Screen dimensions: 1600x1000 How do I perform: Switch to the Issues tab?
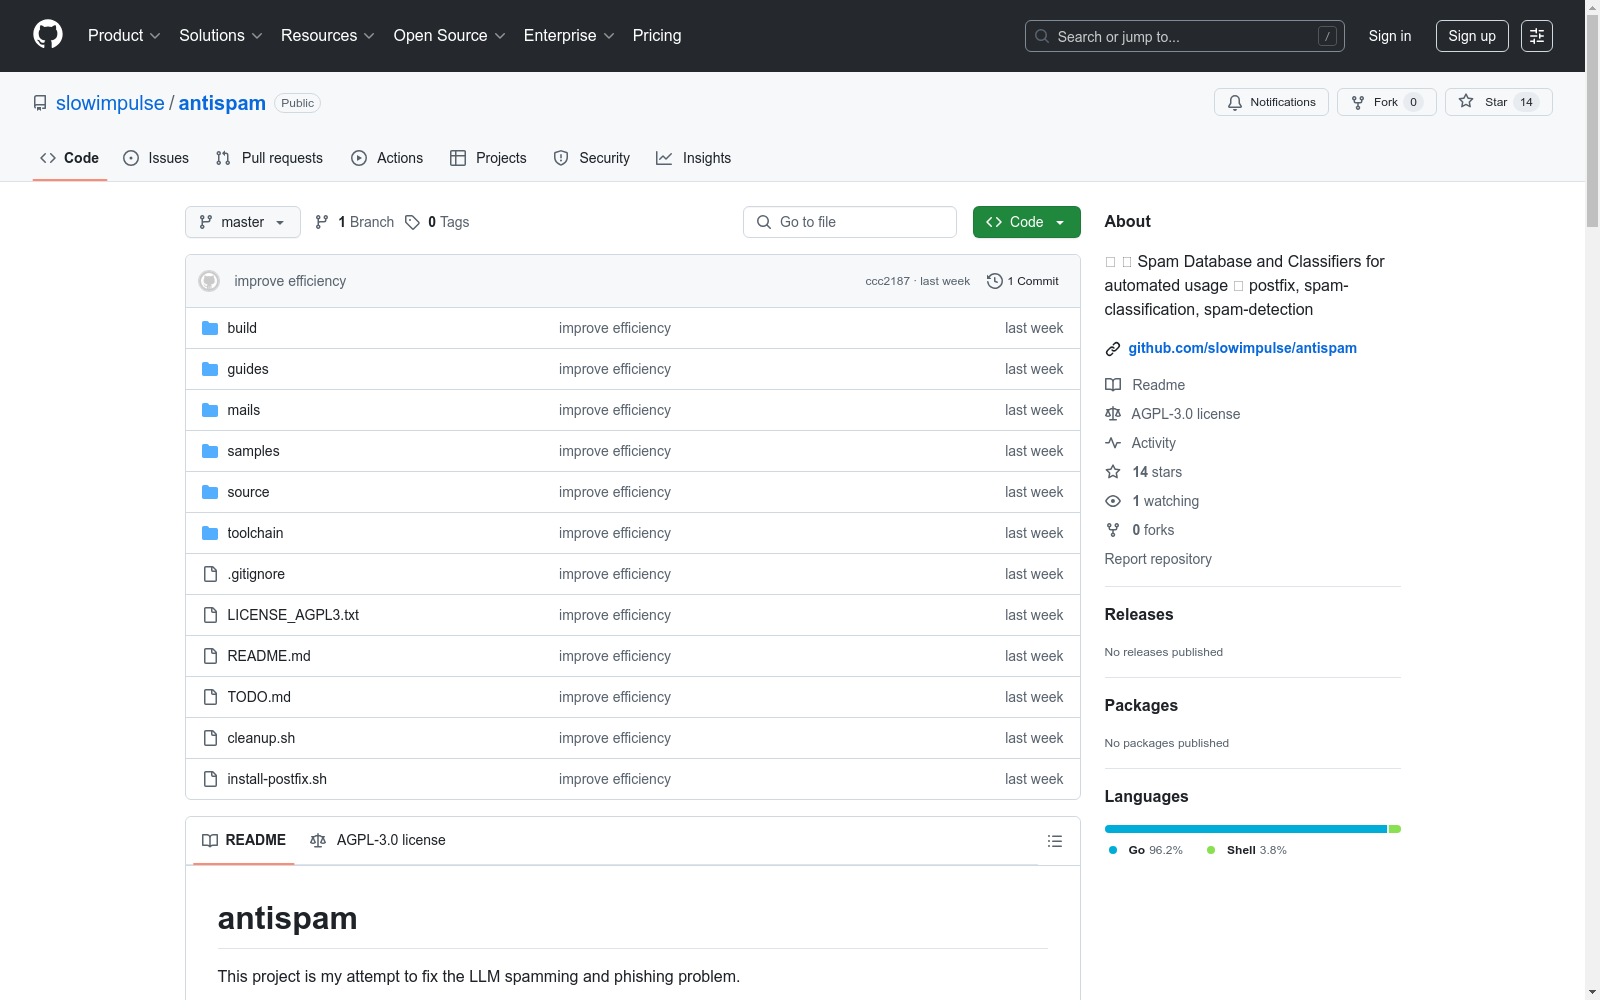point(156,158)
